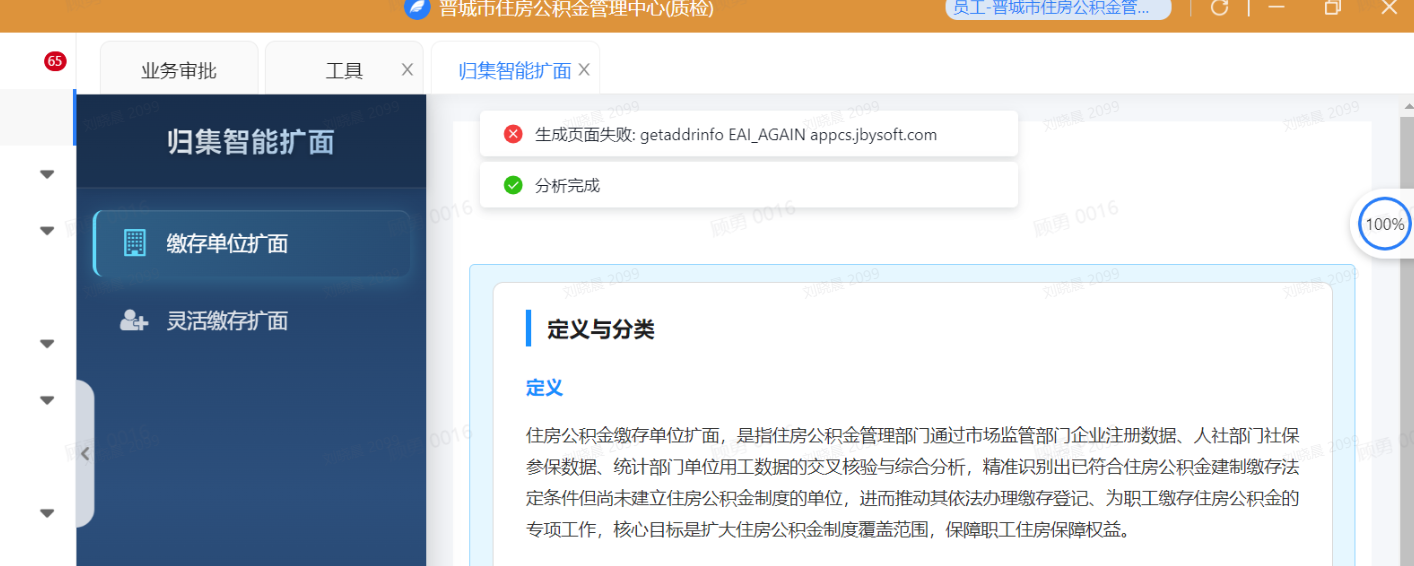Open the red 65 notification badge
Screen dimensions: 1414x566
point(55,61)
